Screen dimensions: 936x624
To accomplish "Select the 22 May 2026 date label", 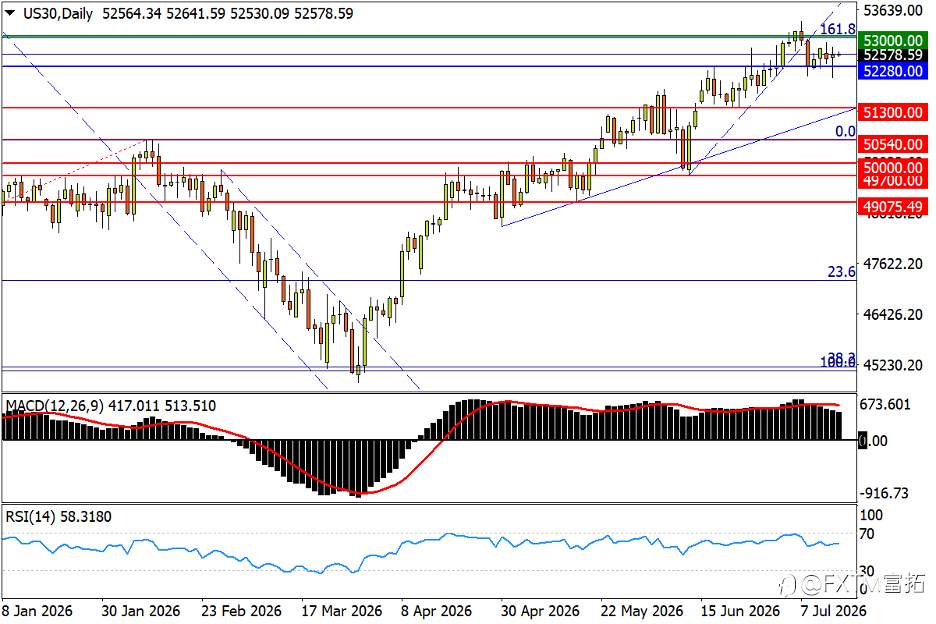I will (642, 611).
